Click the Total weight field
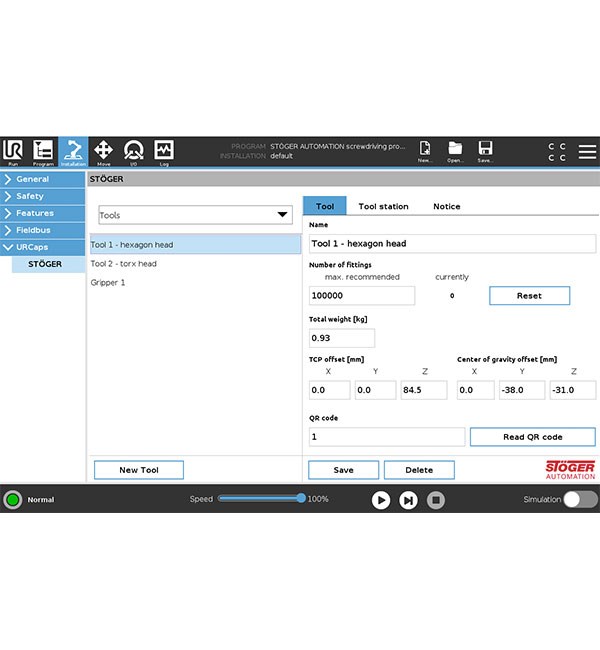Viewport: 600px width, 650px height. [x=342, y=338]
